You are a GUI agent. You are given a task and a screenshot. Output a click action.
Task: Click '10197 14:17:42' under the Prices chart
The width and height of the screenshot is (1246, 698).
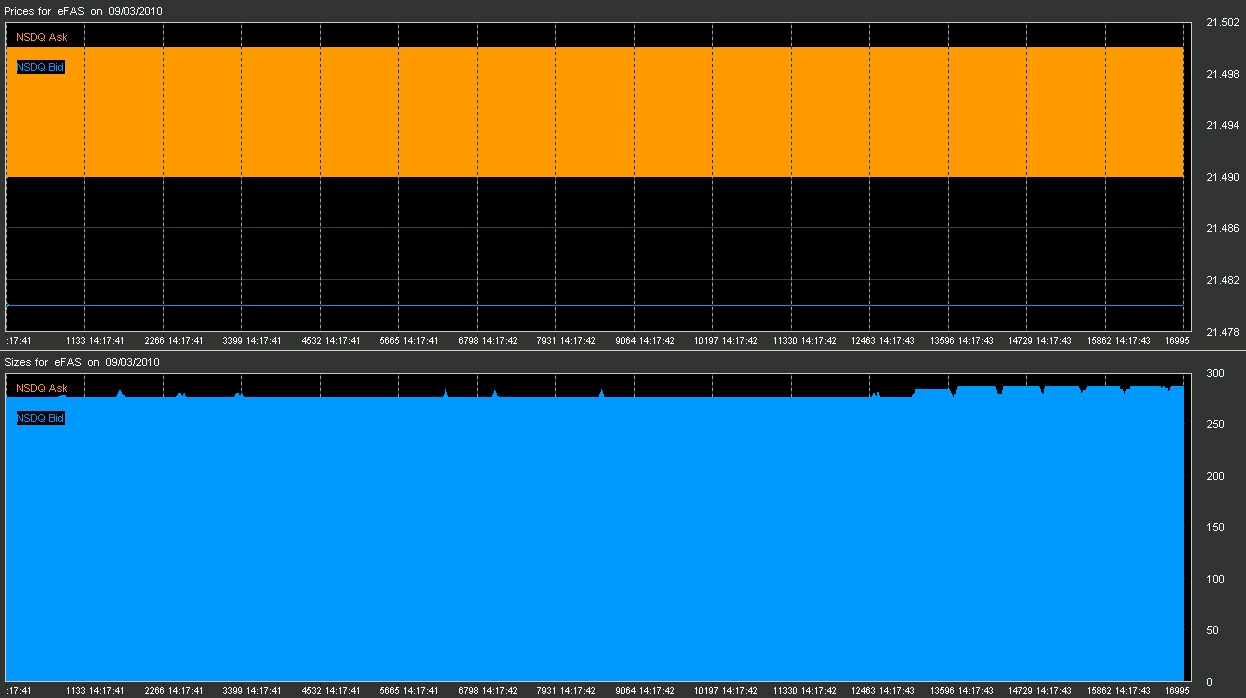click(726, 341)
